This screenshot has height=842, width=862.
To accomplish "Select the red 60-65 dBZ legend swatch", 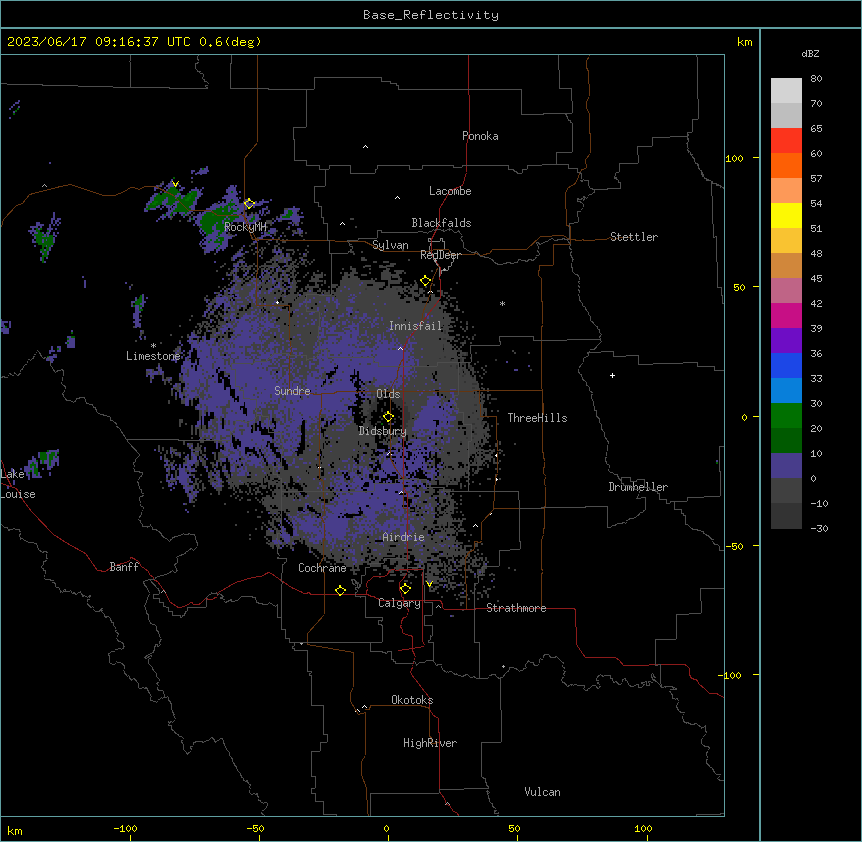I will coord(786,140).
